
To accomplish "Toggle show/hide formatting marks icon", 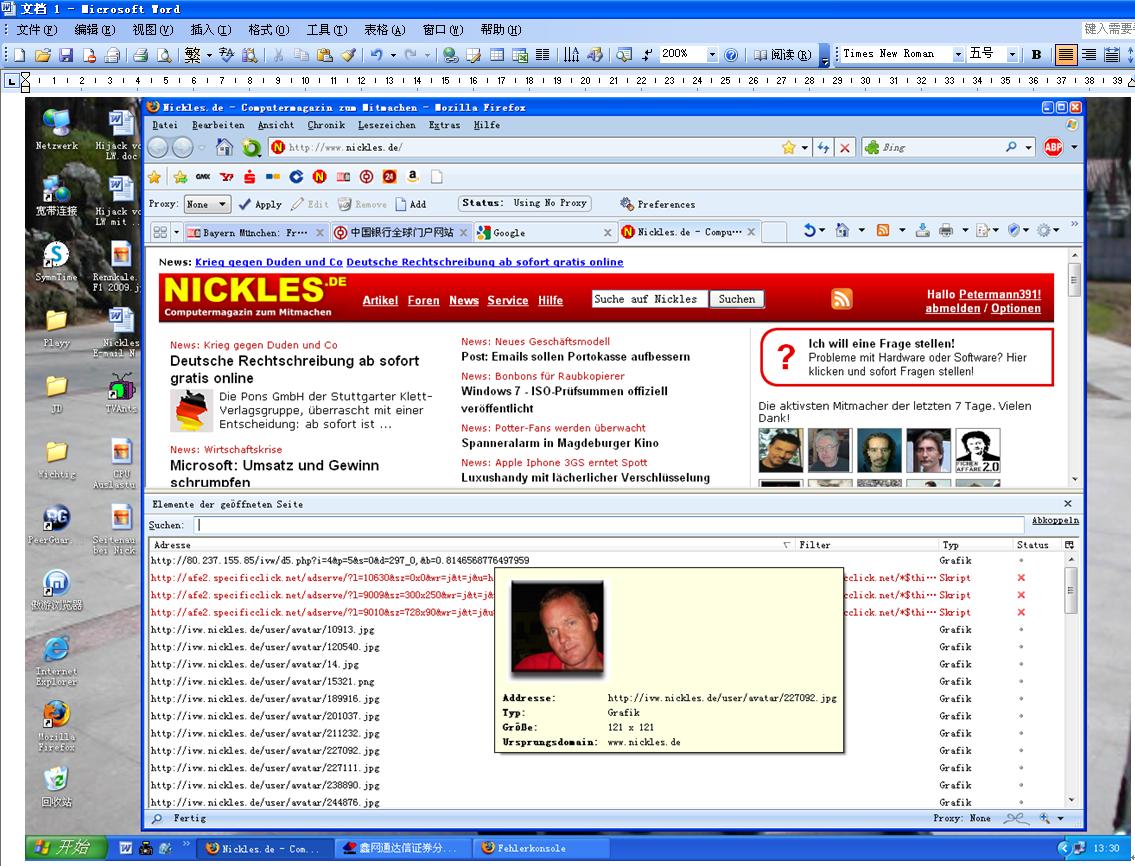I will [646, 55].
